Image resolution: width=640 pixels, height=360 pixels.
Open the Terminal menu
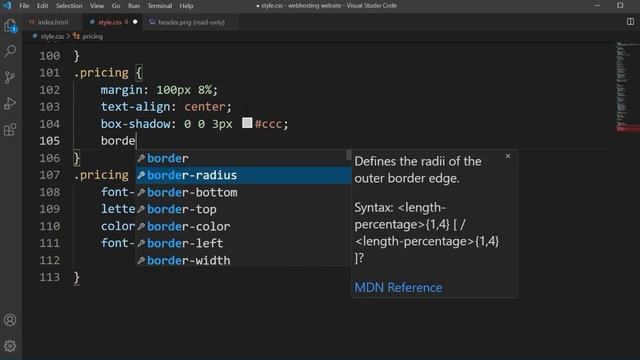[x=160, y=6]
